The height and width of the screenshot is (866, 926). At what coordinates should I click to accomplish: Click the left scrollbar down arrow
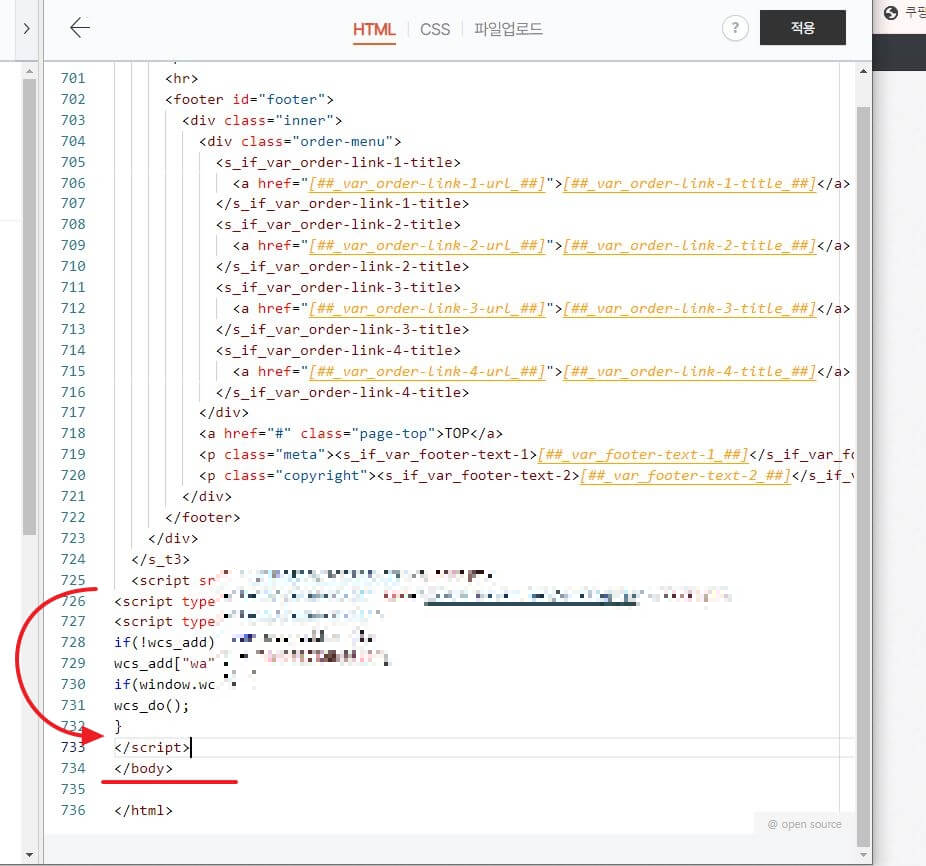[30, 855]
